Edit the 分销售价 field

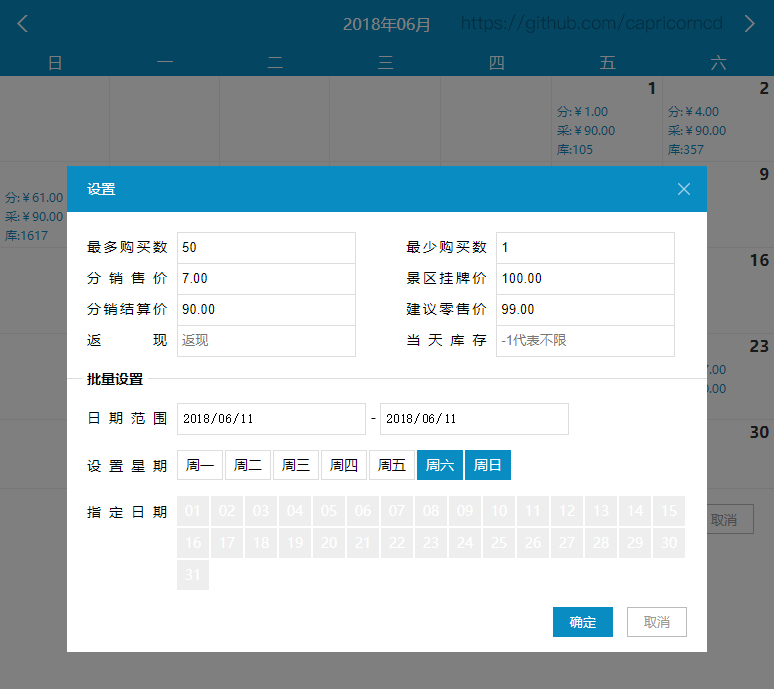(266, 279)
